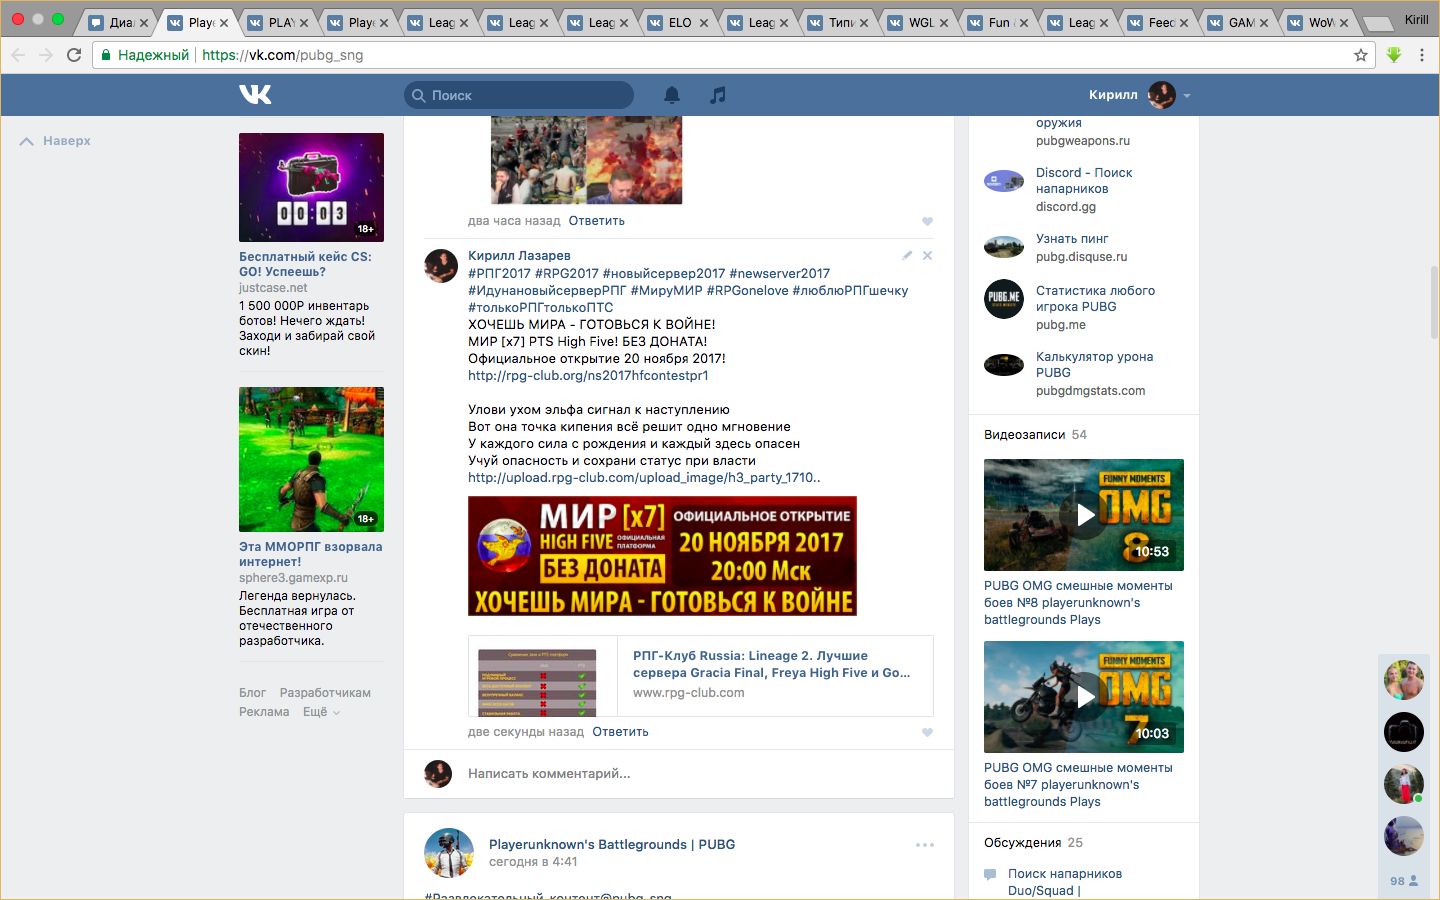Close the ELO browser tab

(x=703, y=22)
